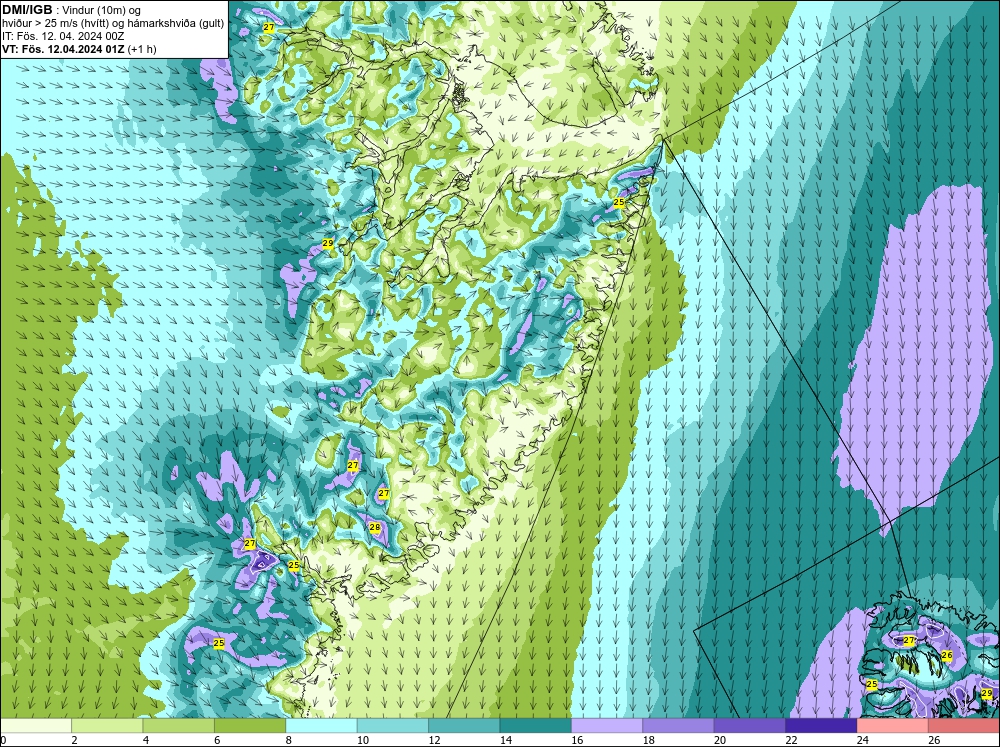Click the legend scale number "8"
The width and height of the screenshot is (1000, 747).
[289, 740]
